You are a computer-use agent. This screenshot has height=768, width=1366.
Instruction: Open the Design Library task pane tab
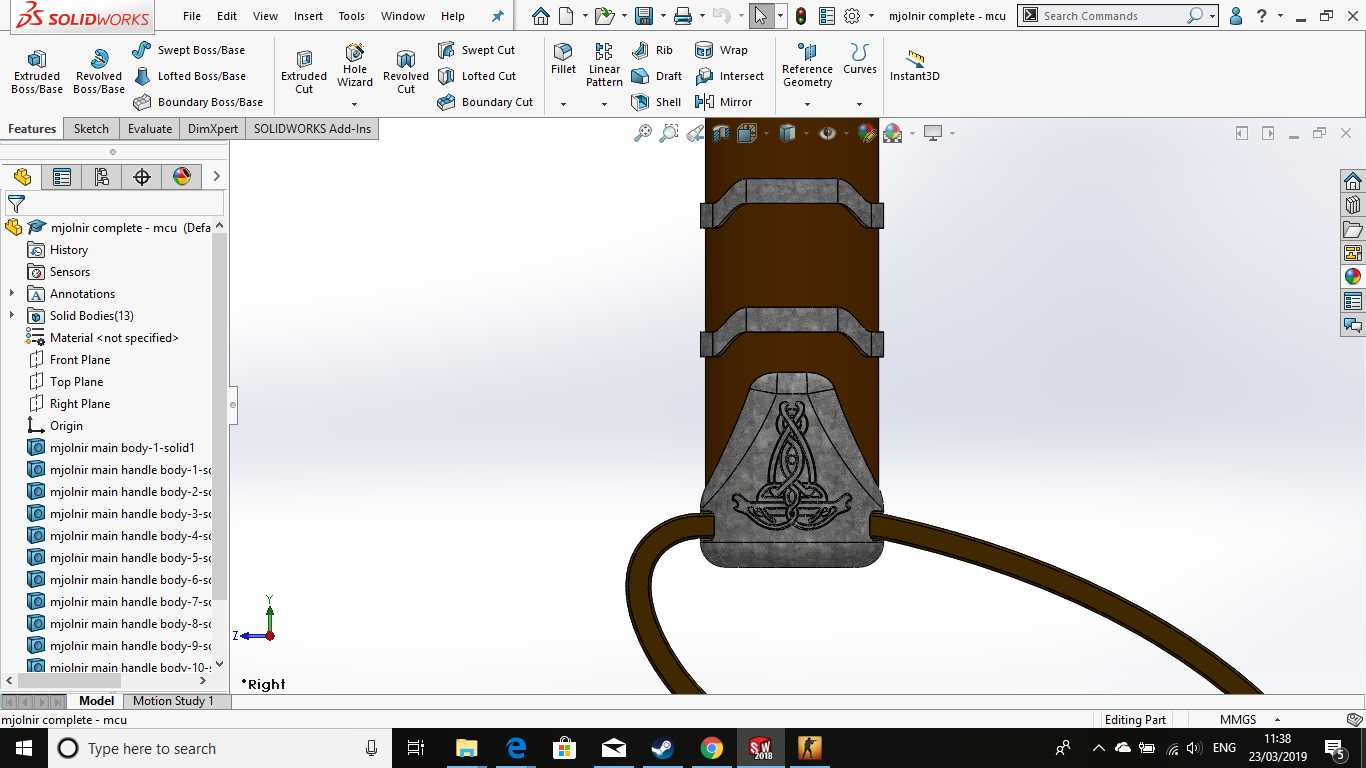[1353, 205]
